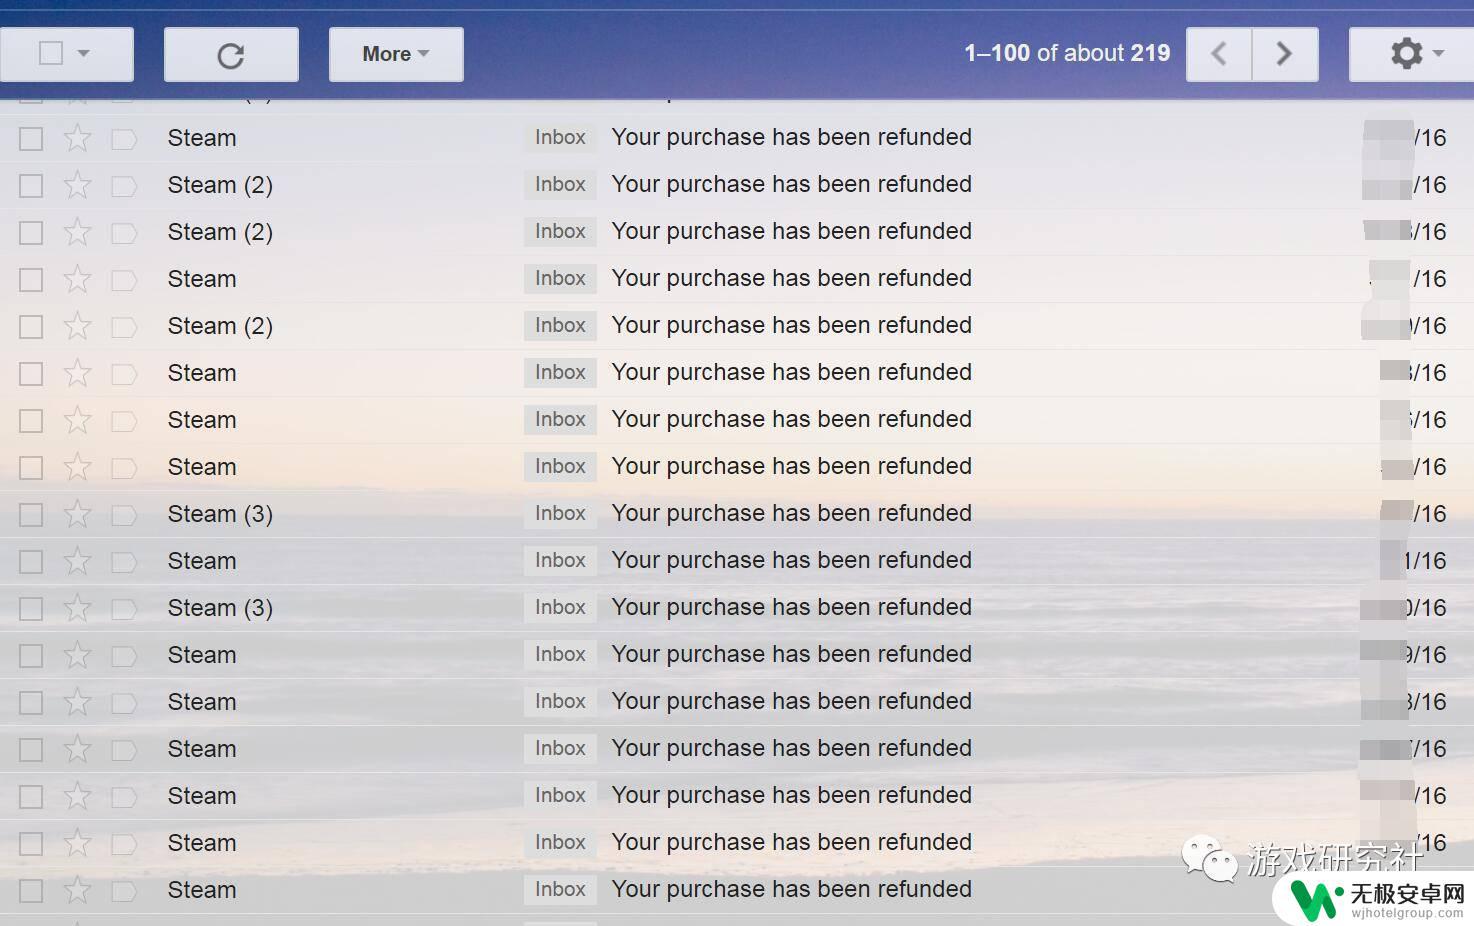
Task: Click the "1–100 of about 219" counter
Action: (x=1067, y=53)
